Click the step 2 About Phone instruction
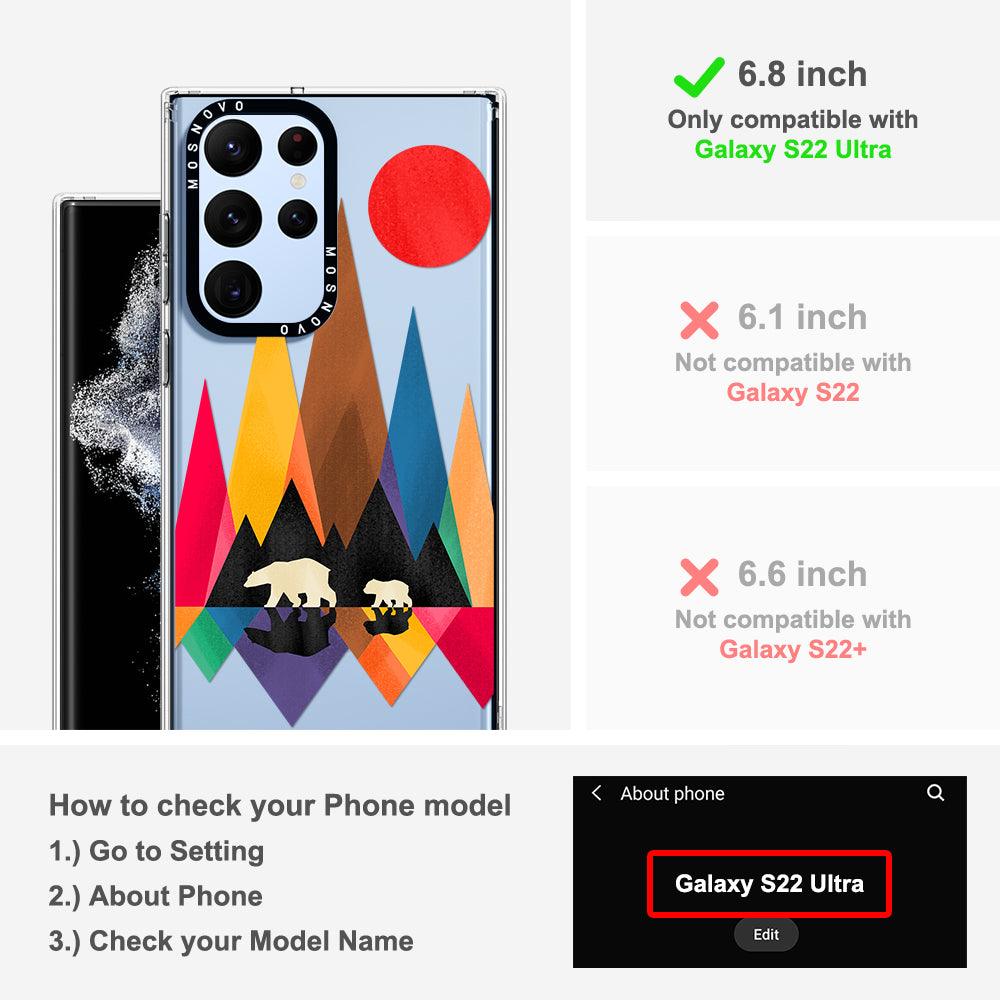 (x=156, y=896)
